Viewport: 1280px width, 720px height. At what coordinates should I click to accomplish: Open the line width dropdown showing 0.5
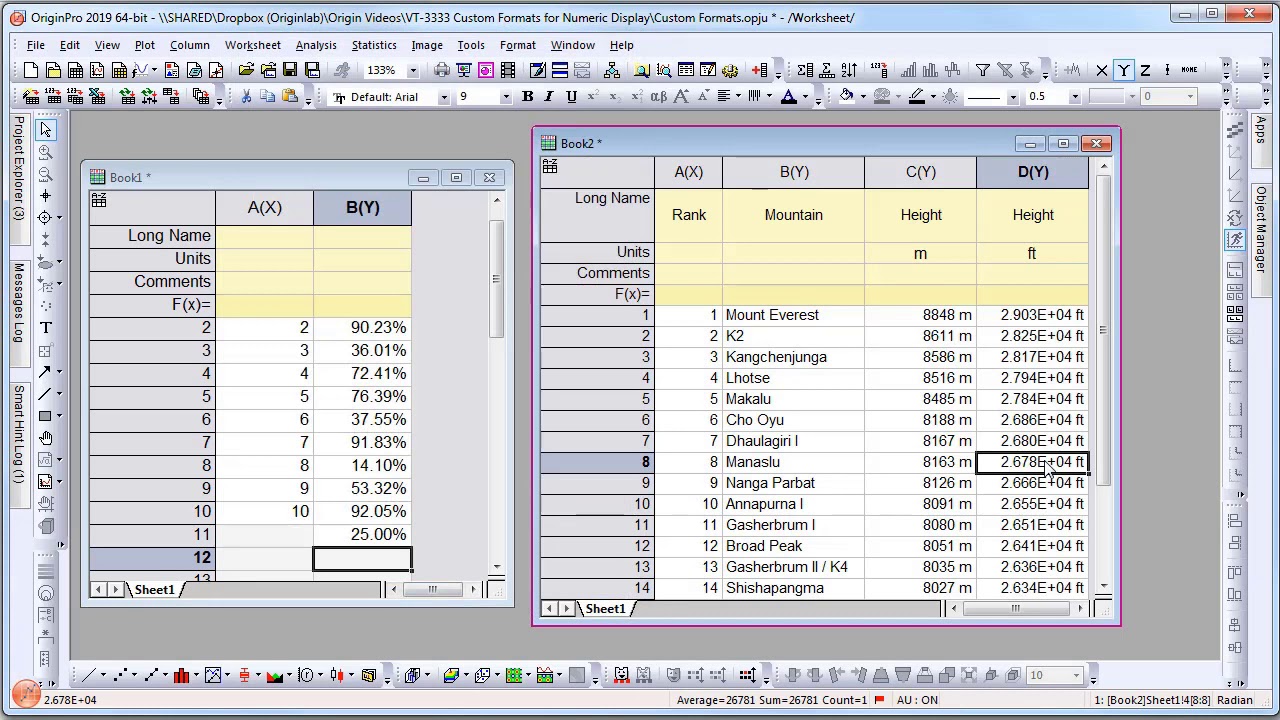tap(1074, 97)
